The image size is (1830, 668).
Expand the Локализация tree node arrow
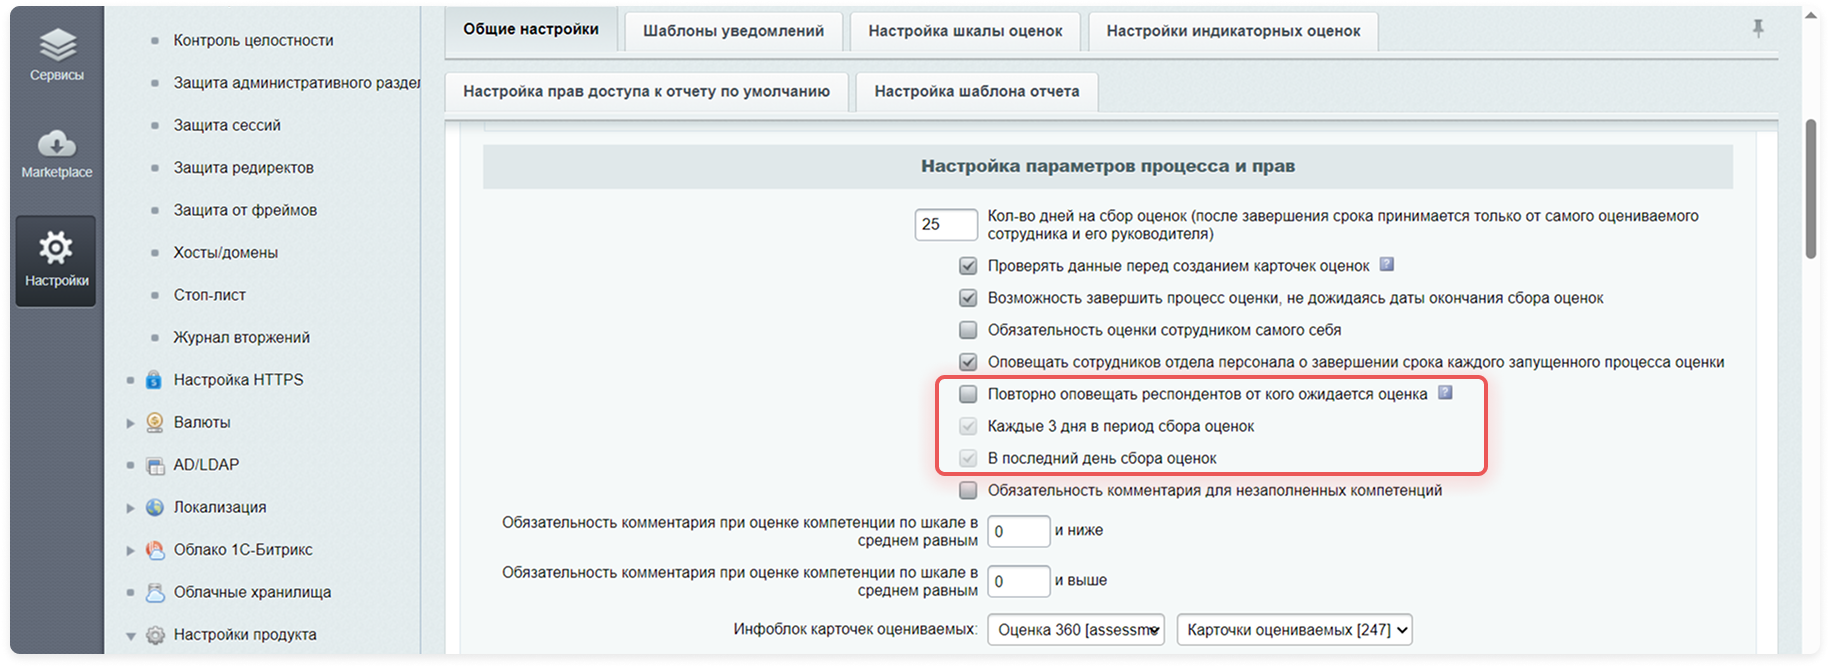pos(130,508)
